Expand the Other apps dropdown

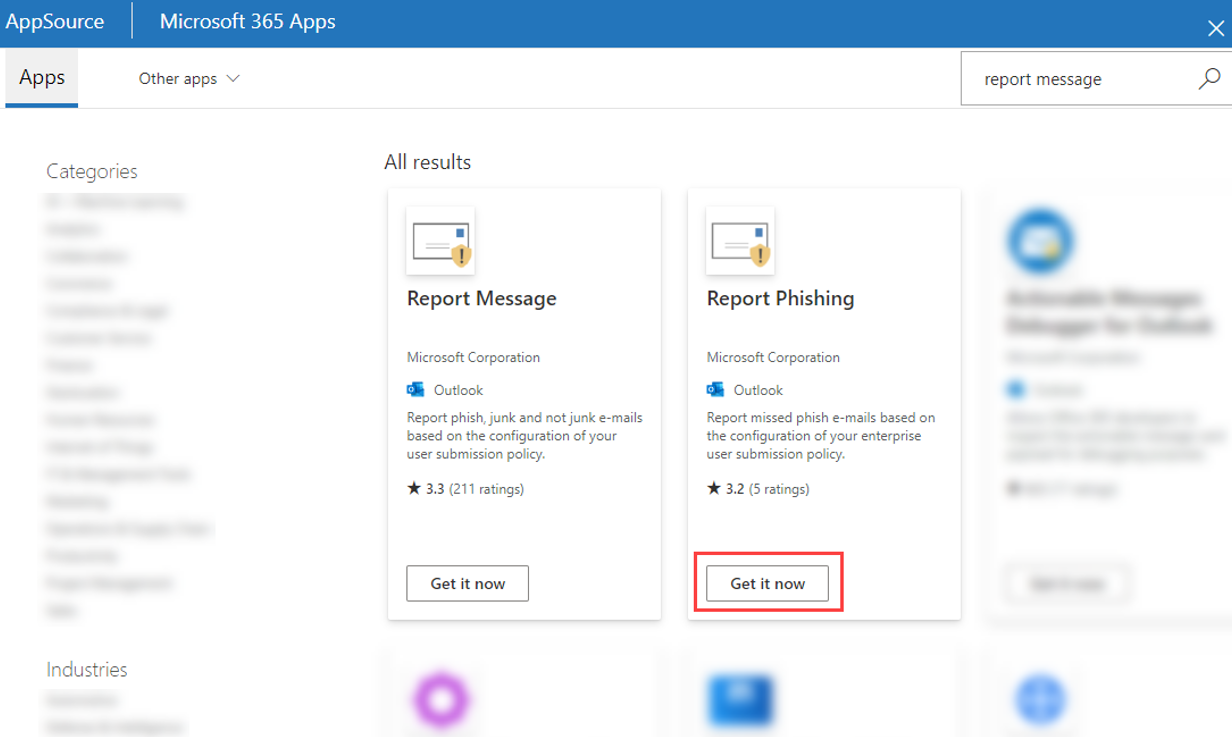189,78
